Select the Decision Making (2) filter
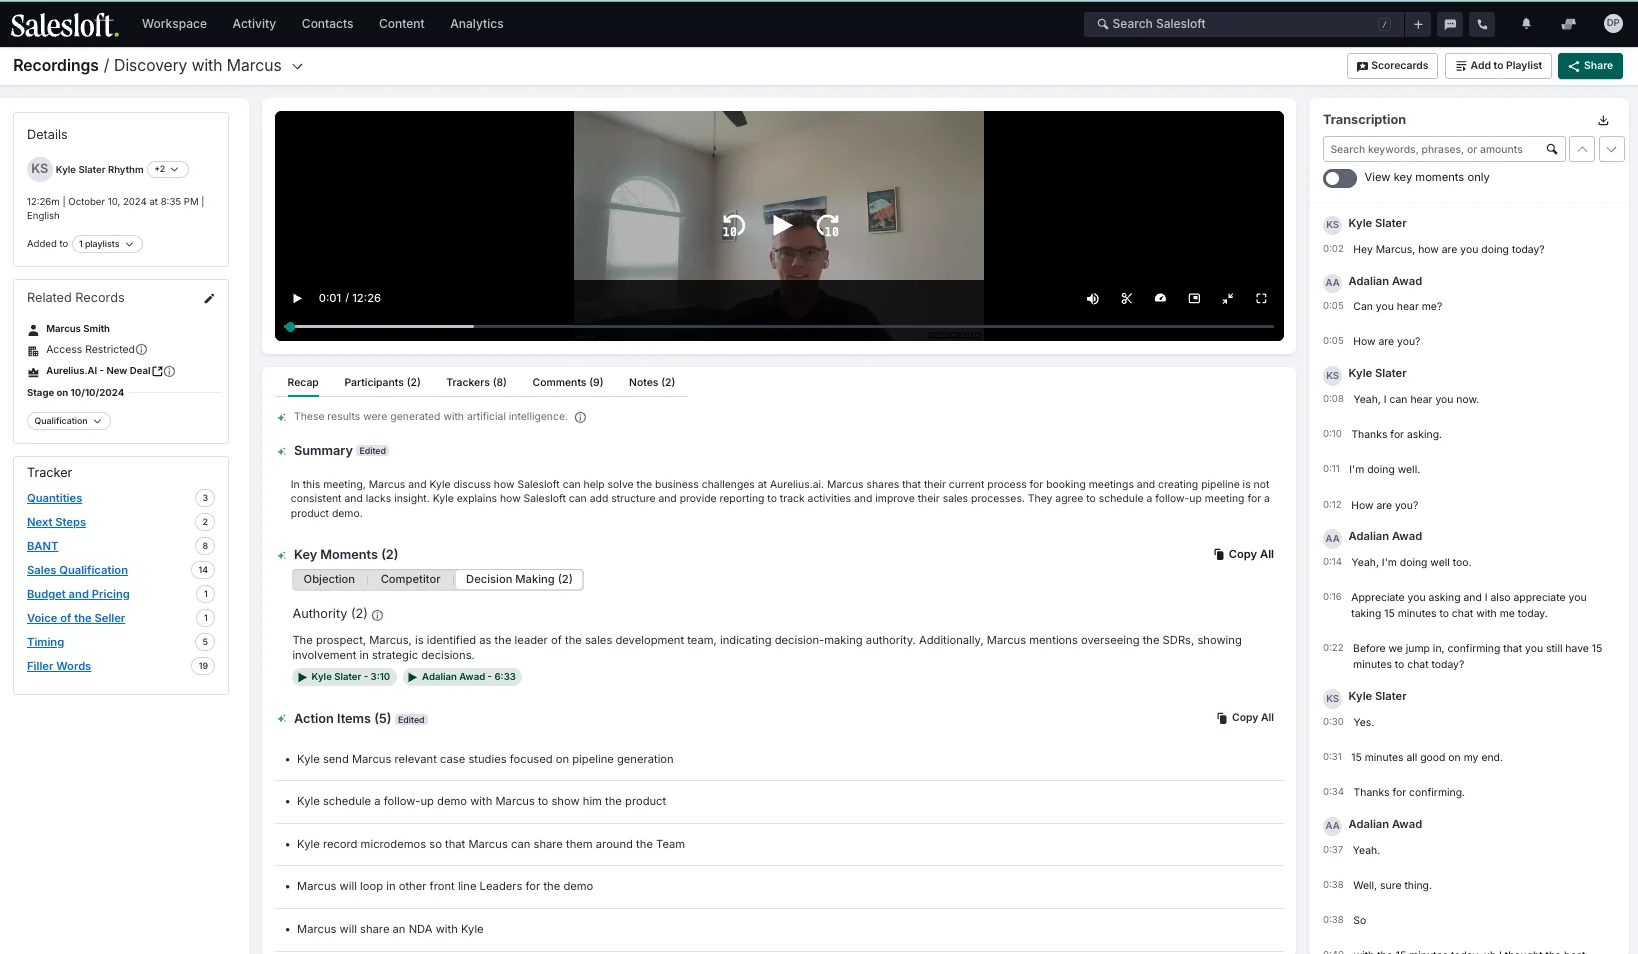Image resolution: width=1638 pixels, height=954 pixels. [x=519, y=579]
